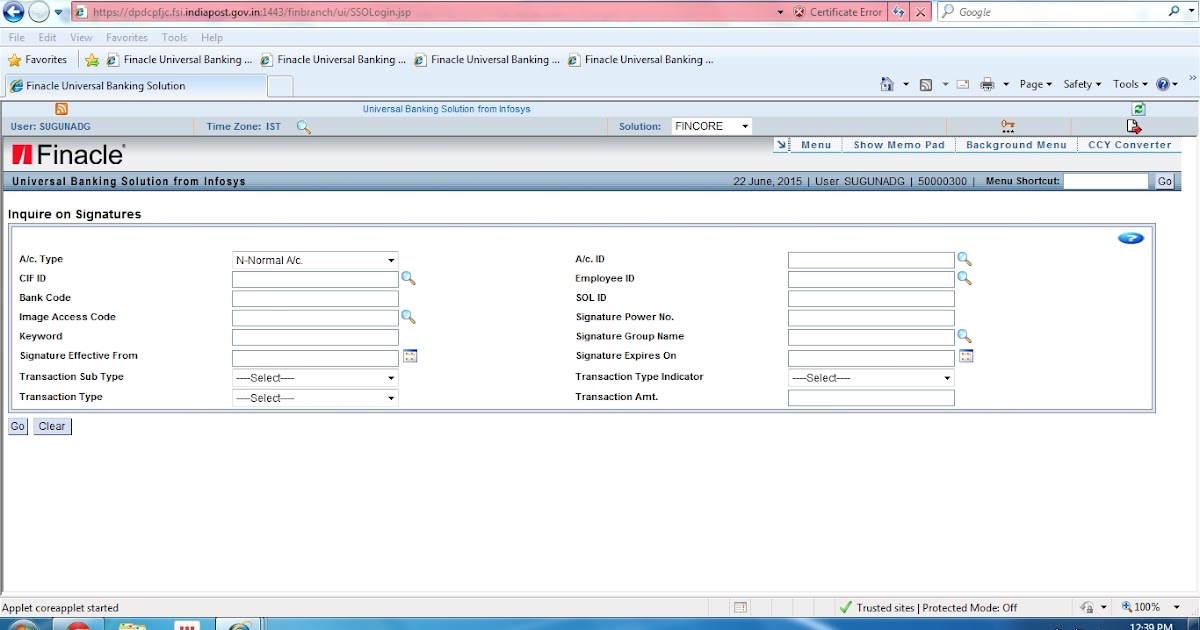Screen dimensions: 1200x630
Task: Click the blue arrow icon left of Menu
Action: click(782, 145)
